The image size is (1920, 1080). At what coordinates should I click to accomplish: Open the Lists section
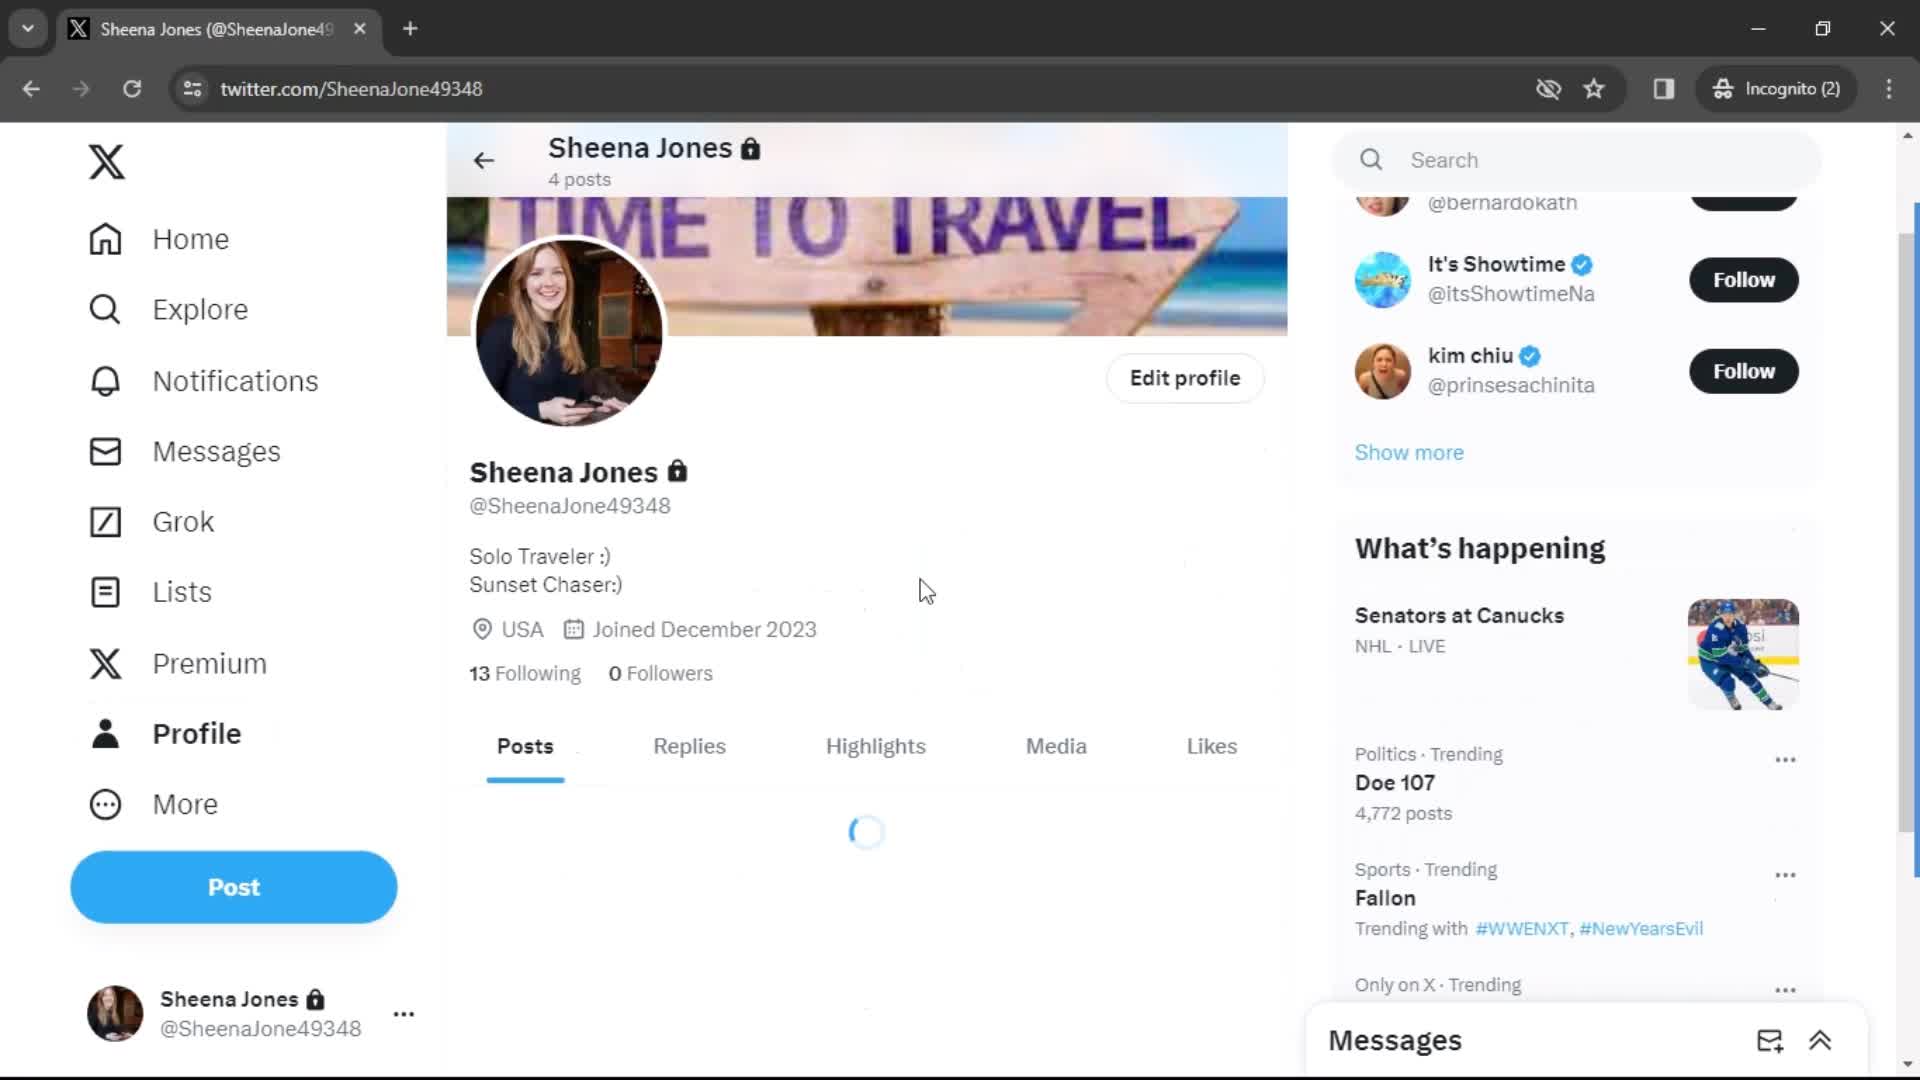(105, 591)
